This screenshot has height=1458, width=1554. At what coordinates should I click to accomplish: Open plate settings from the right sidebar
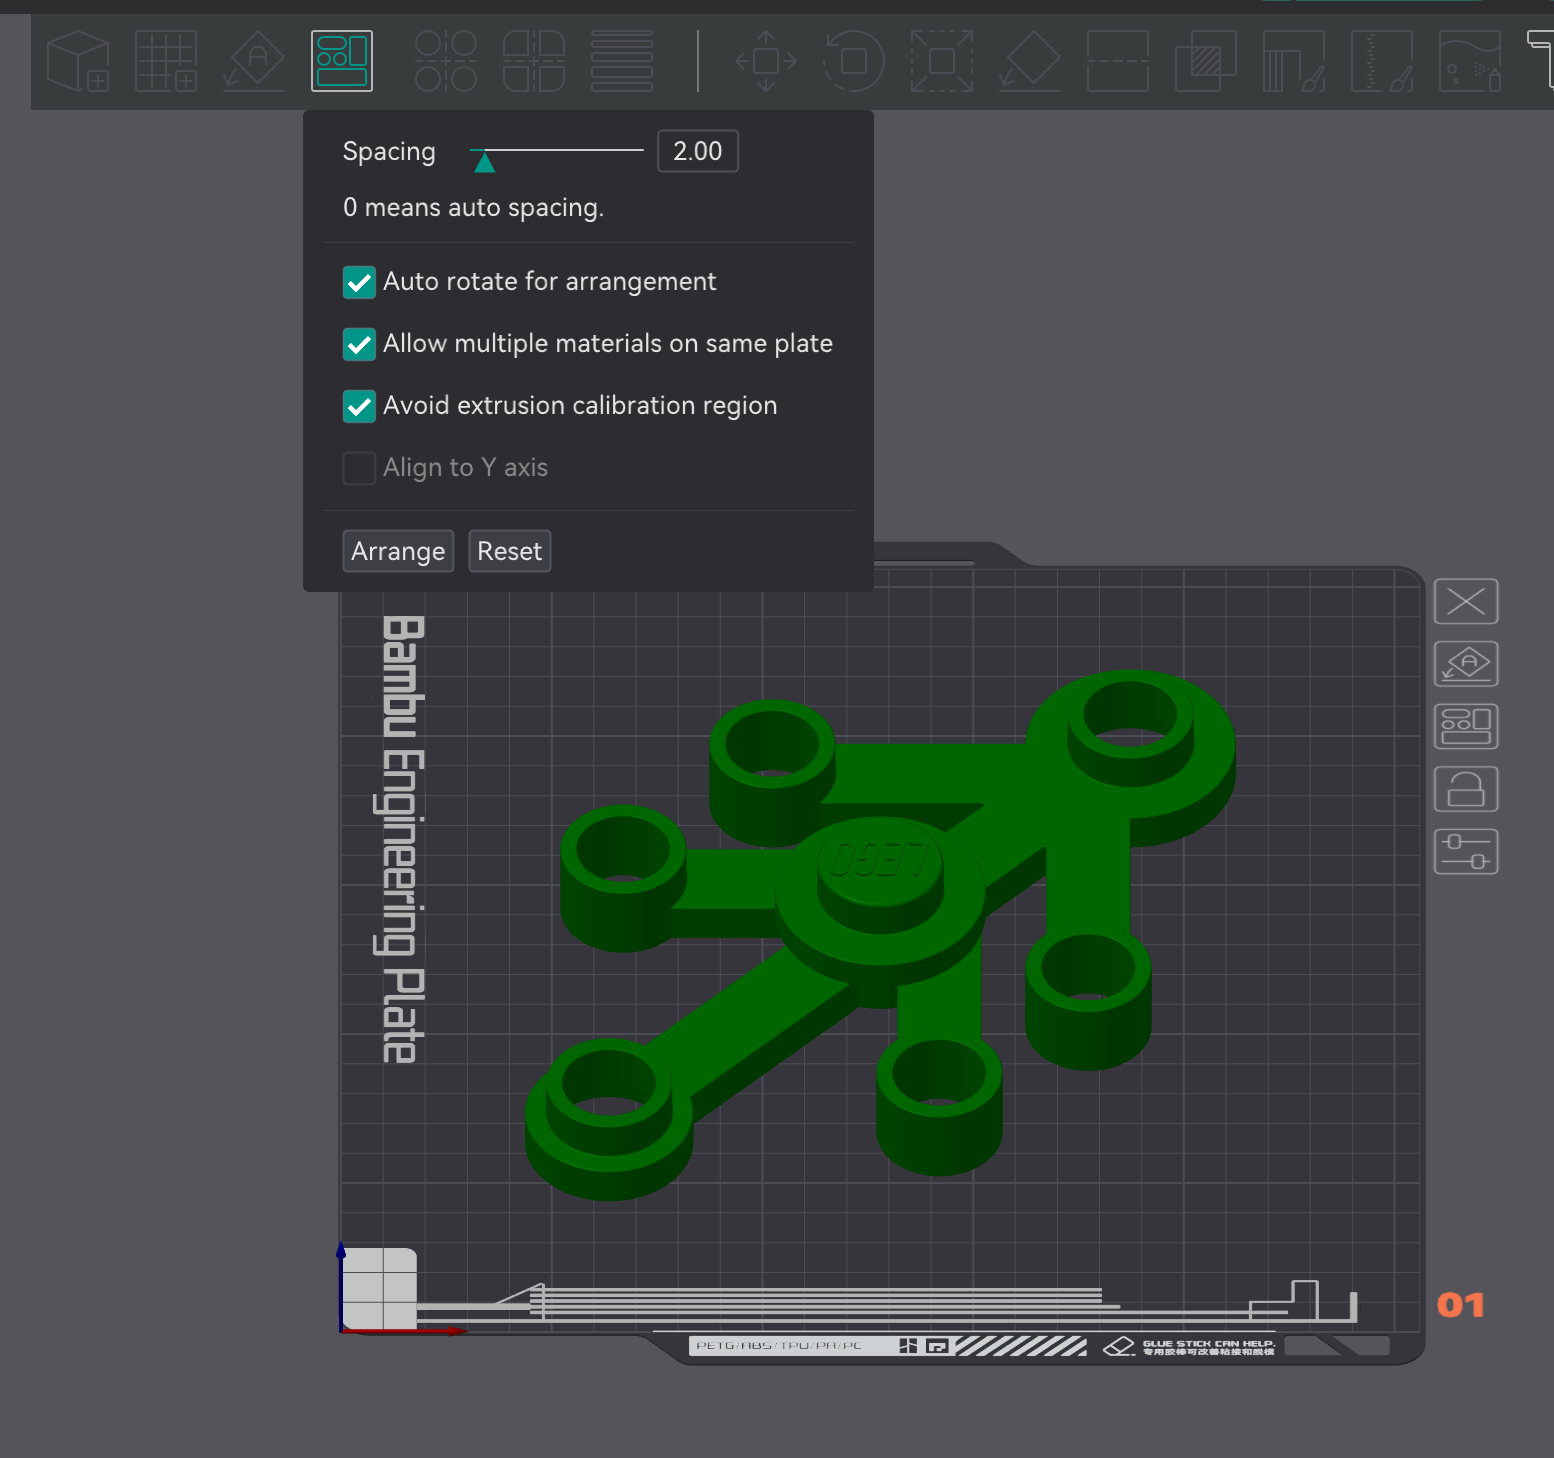1466,851
